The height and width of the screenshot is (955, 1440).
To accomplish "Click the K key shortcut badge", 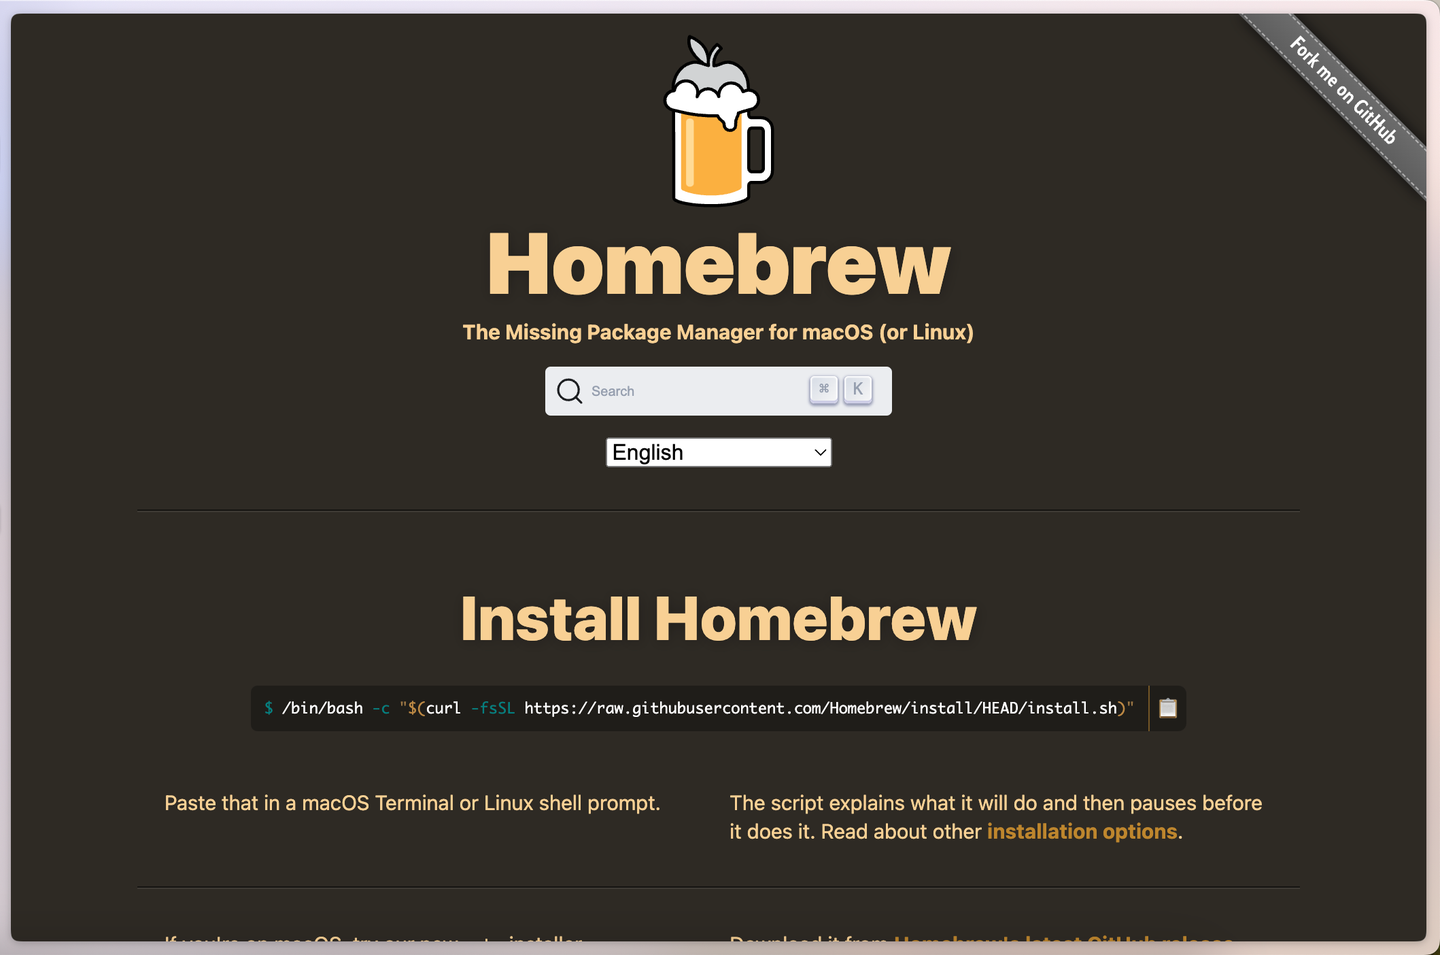I will point(858,389).
